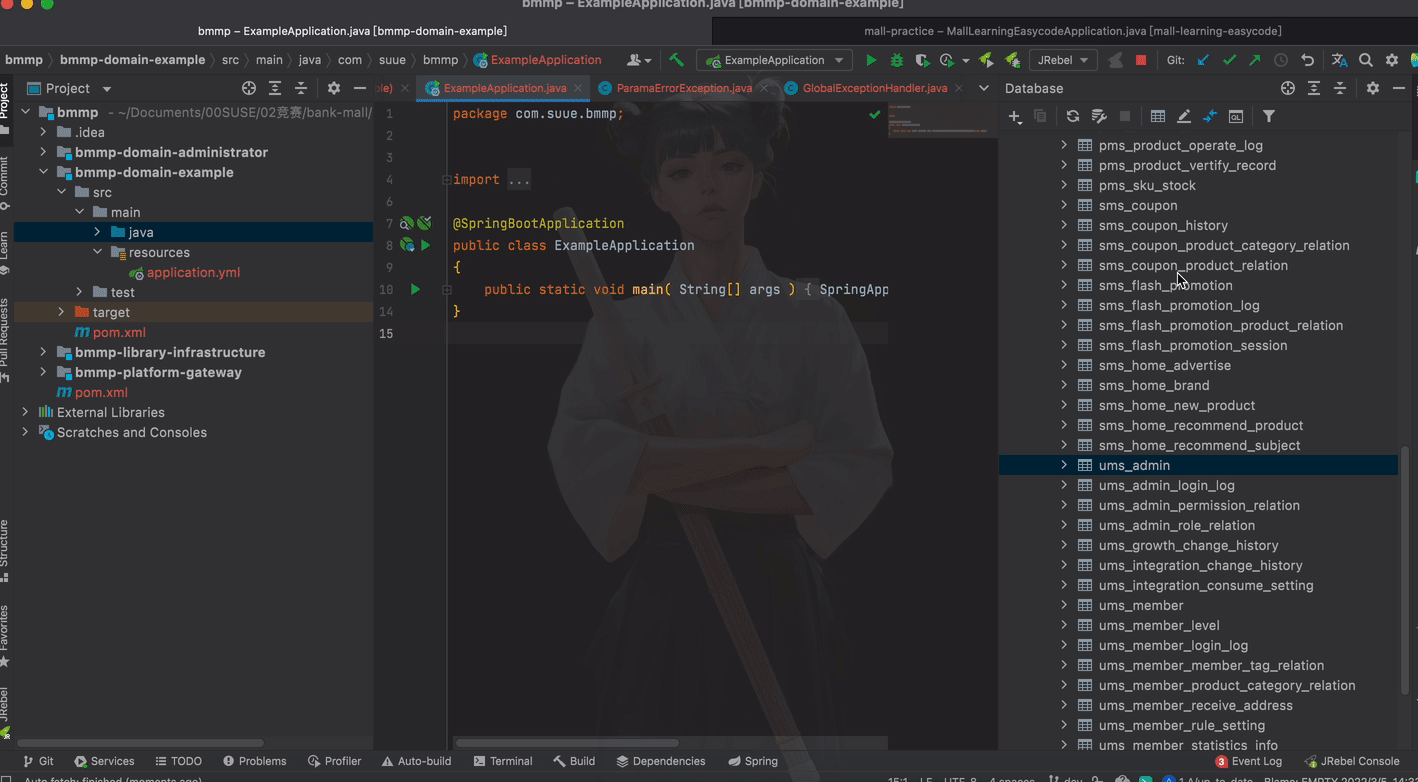Collapse the bmmp-domain-example module
Viewport: 1418px width, 782px height.
pos(43,172)
